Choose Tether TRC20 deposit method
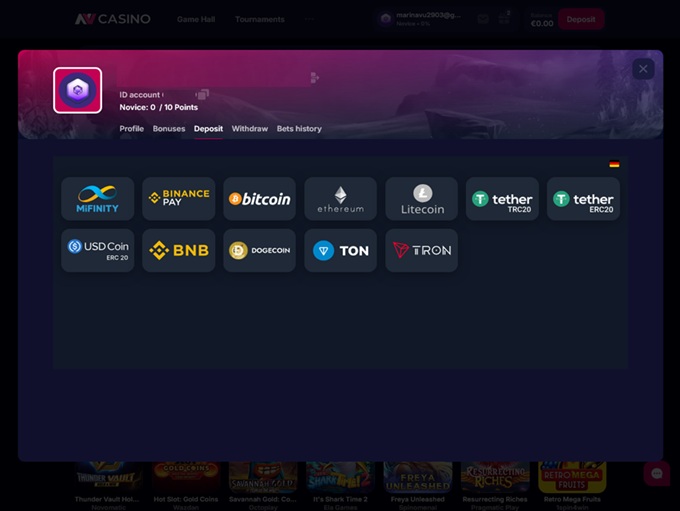Image resolution: width=680 pixels, height=511 pixels. point(502,199)
